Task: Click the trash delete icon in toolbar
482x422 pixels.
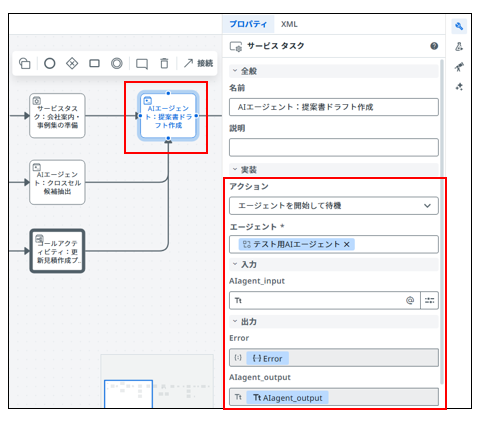Action: 164,63
